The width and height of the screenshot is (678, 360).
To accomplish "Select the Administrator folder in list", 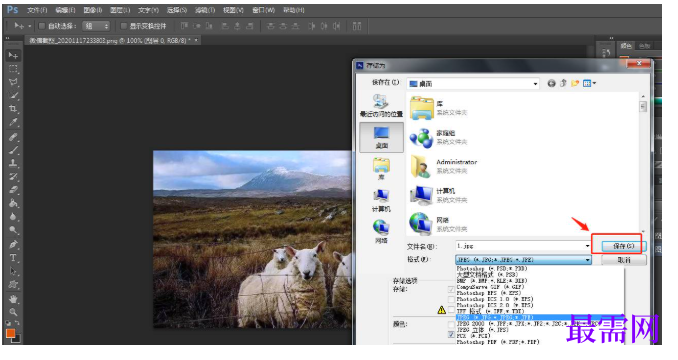I will [443, 166].
